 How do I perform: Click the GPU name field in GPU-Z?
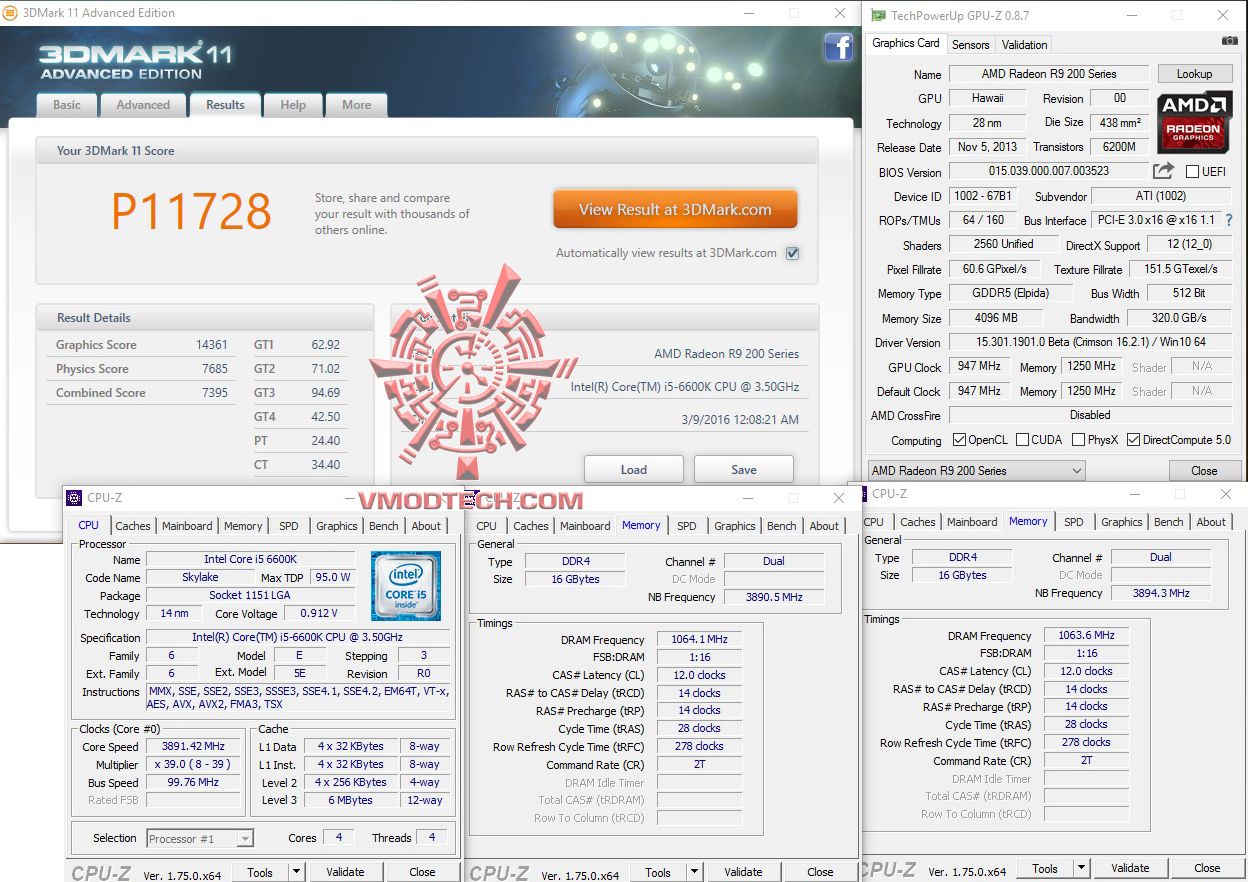988,98
